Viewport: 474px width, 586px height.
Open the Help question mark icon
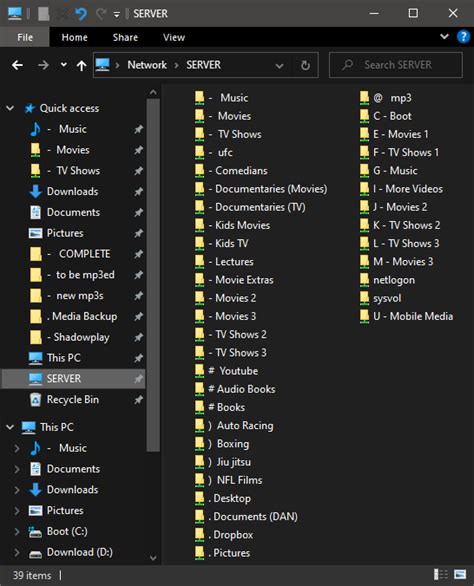(x=463, y=37)
